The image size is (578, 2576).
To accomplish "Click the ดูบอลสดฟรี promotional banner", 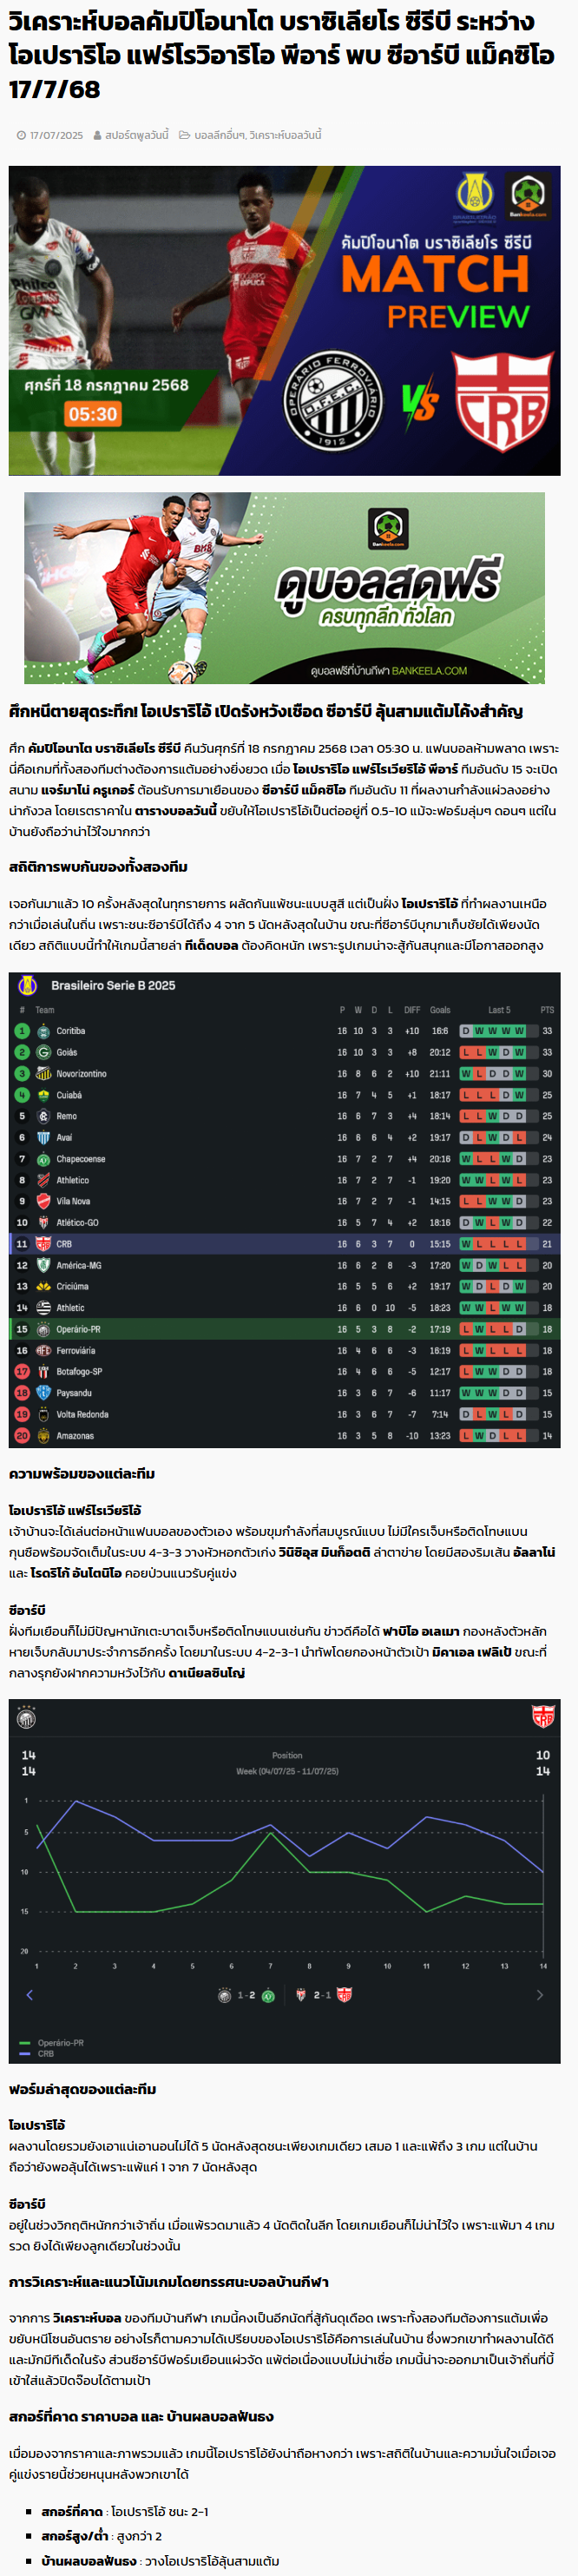I will tap(284, 588).
